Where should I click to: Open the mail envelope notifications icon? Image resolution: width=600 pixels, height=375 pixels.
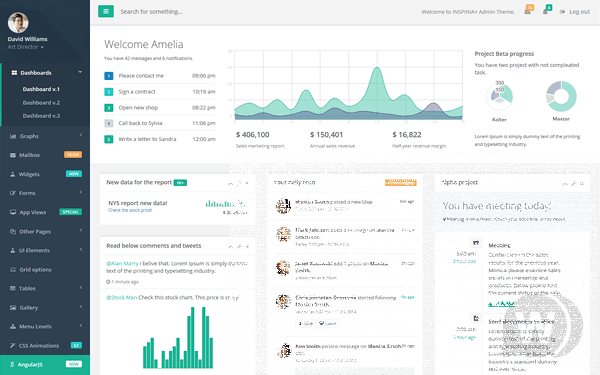click(528, 12)
